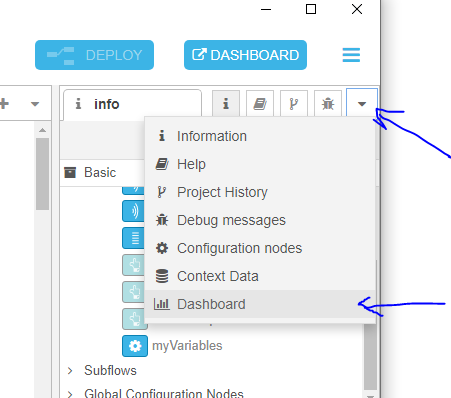Image resolution: width=451 pixels, height=398 pixels.
Task: Click the i icon beside Information
Action: (x=162, y=136)
